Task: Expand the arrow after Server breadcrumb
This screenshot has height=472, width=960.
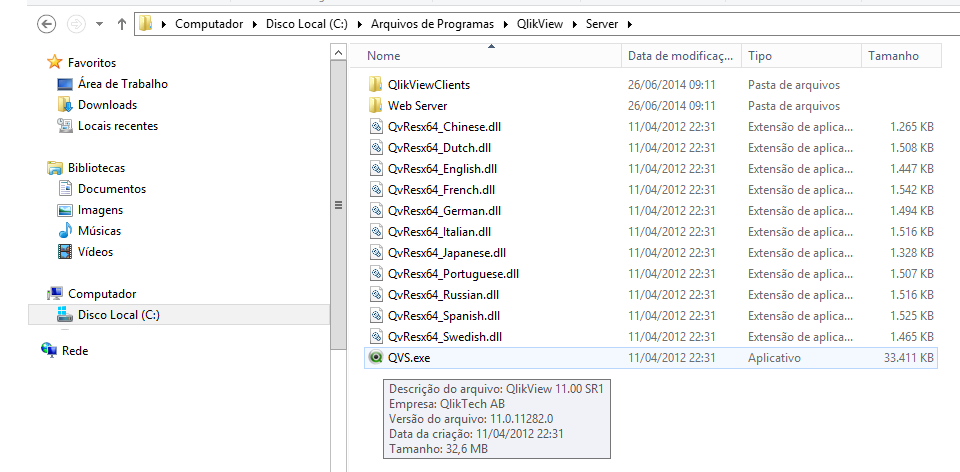Action: [x=629, y=24]
